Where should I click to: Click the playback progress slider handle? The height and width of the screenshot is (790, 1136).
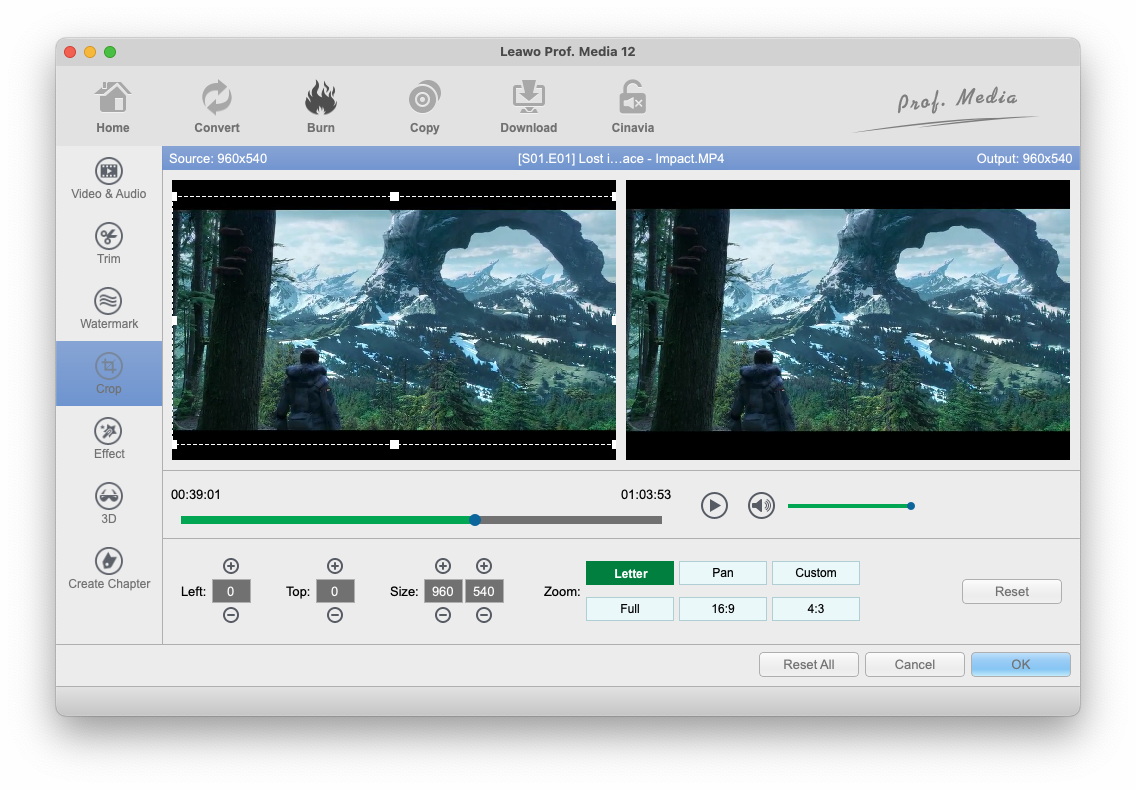(x=475, y=520)
